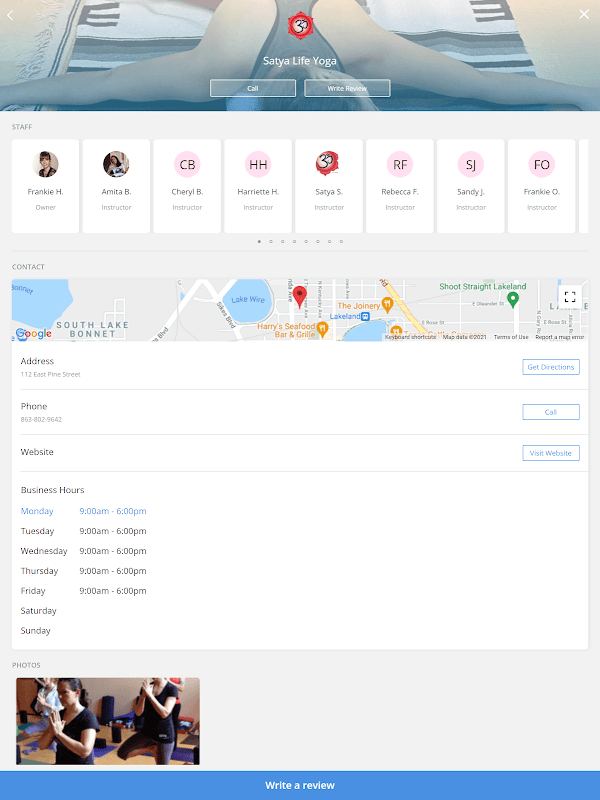This screenshot has width=600, height=800.
Task: Click the Wednesday hours entry
Action: coord(84,551)
